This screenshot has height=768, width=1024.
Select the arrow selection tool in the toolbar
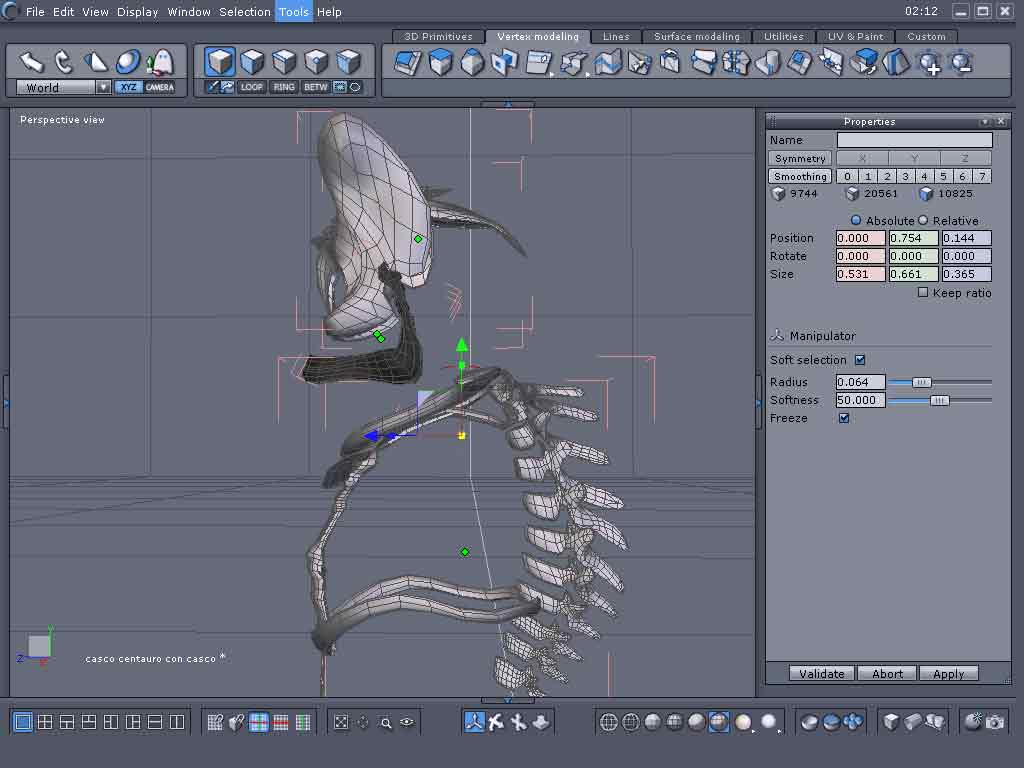click(x=32, y=62)
